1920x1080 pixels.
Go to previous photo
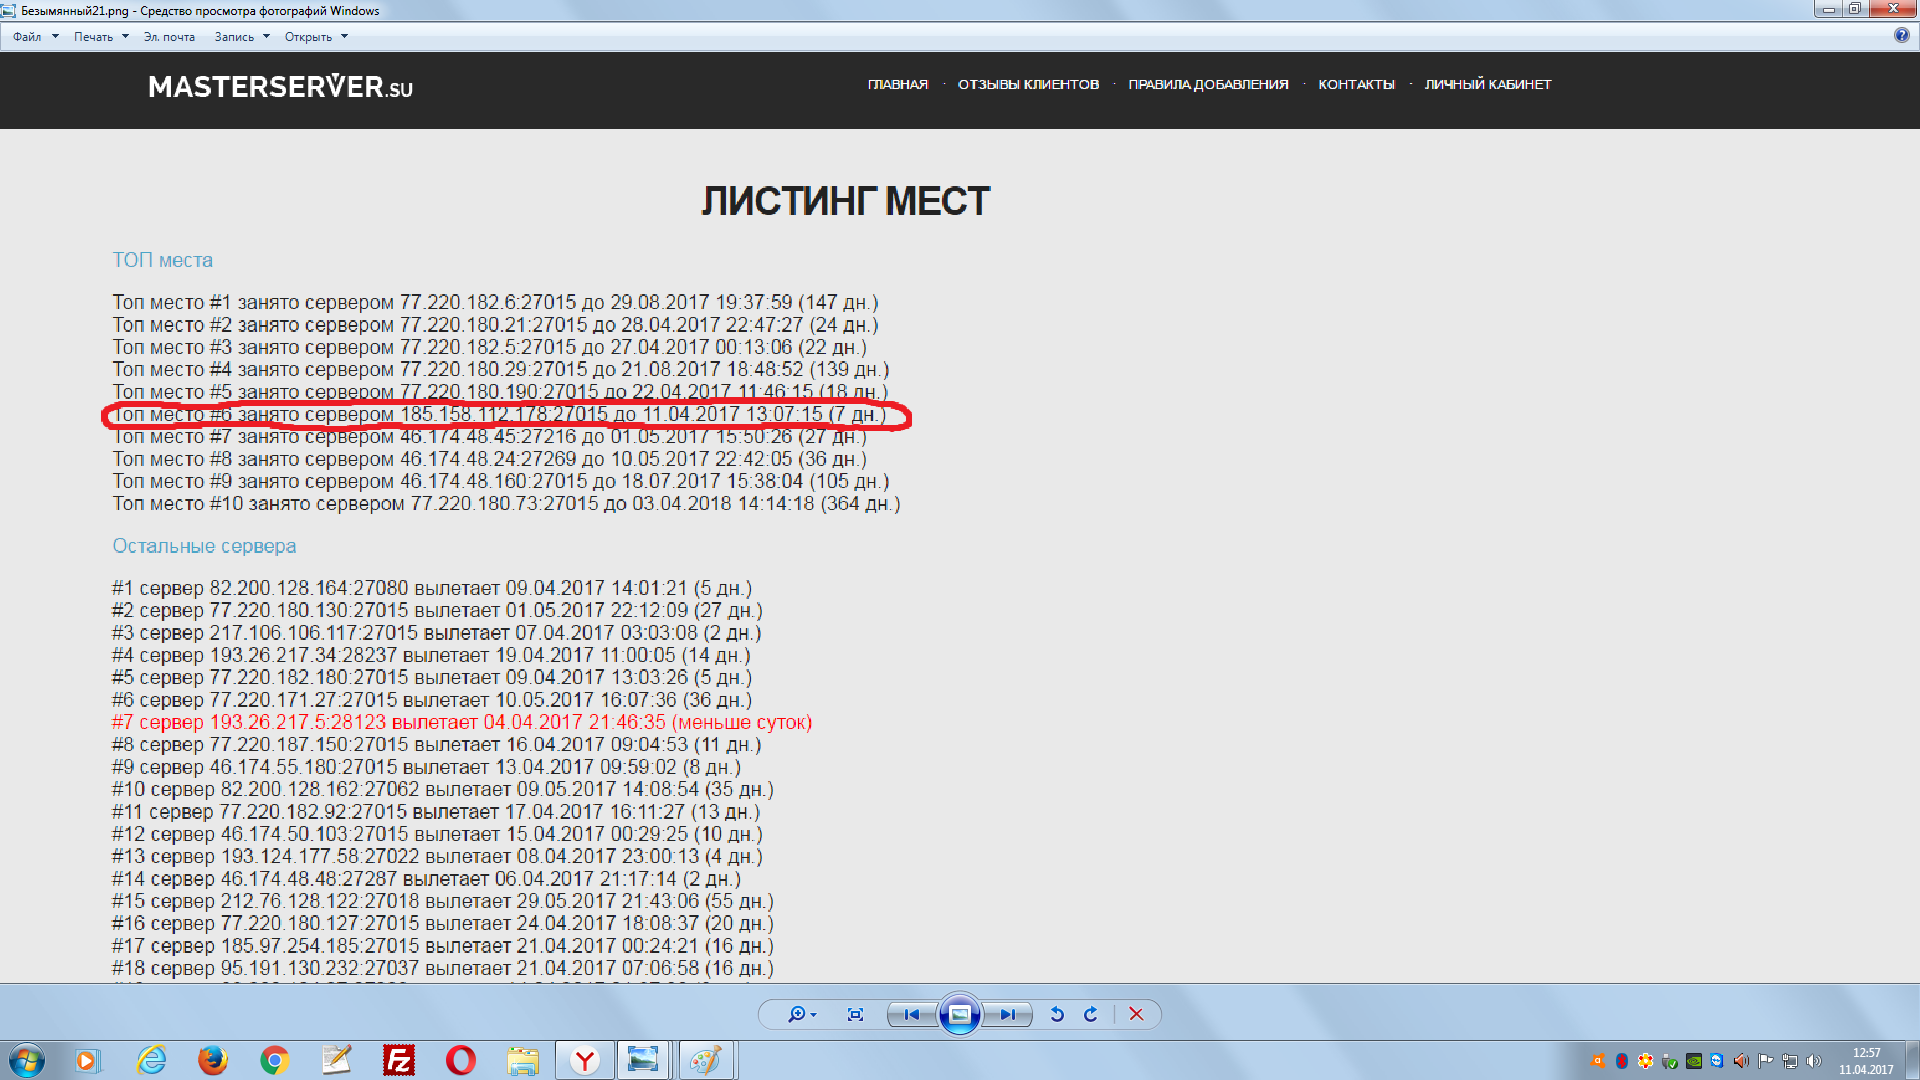[x=911, y=1014]
